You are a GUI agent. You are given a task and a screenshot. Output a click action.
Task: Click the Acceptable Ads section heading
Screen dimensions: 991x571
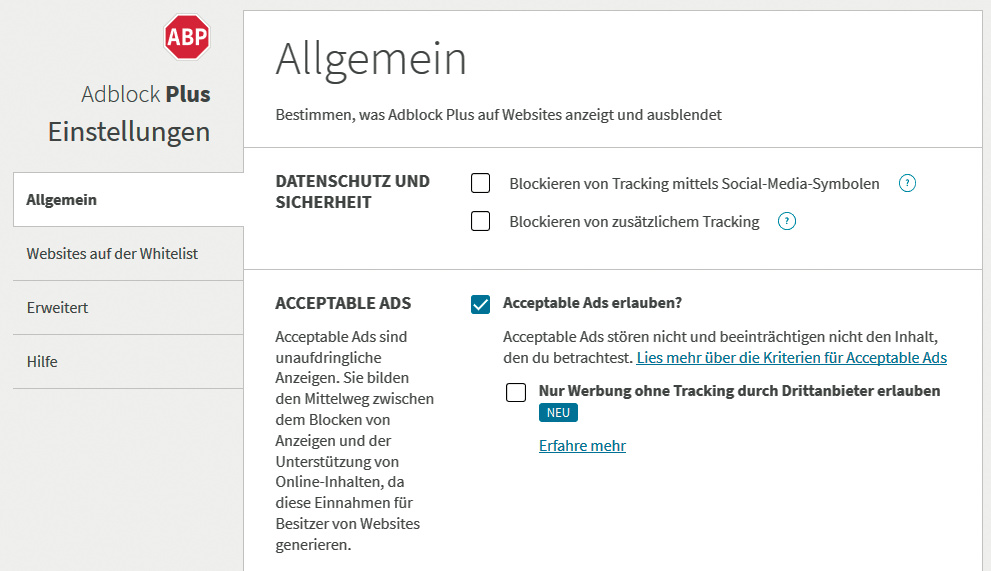pos(343,303)
